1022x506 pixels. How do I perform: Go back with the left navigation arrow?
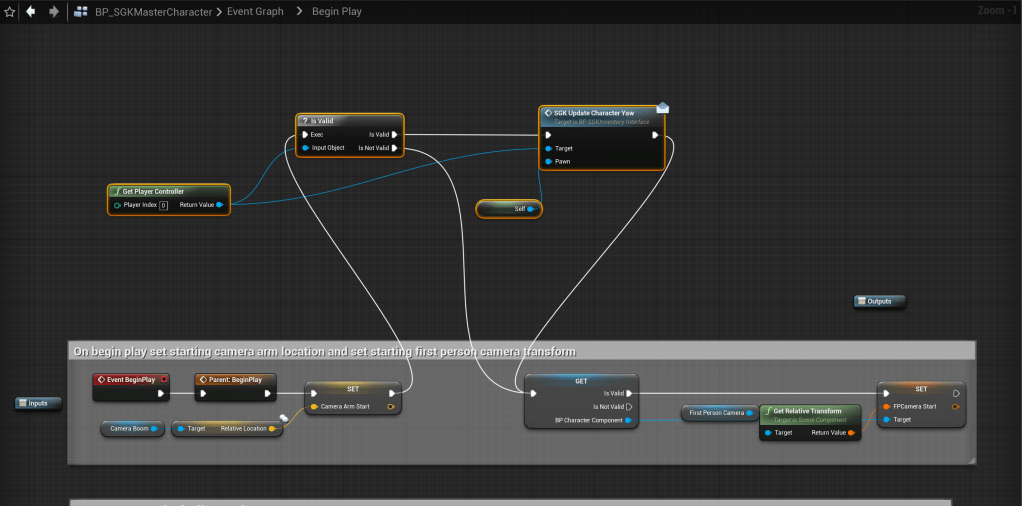pyautogui.click(x=31, y=12)
